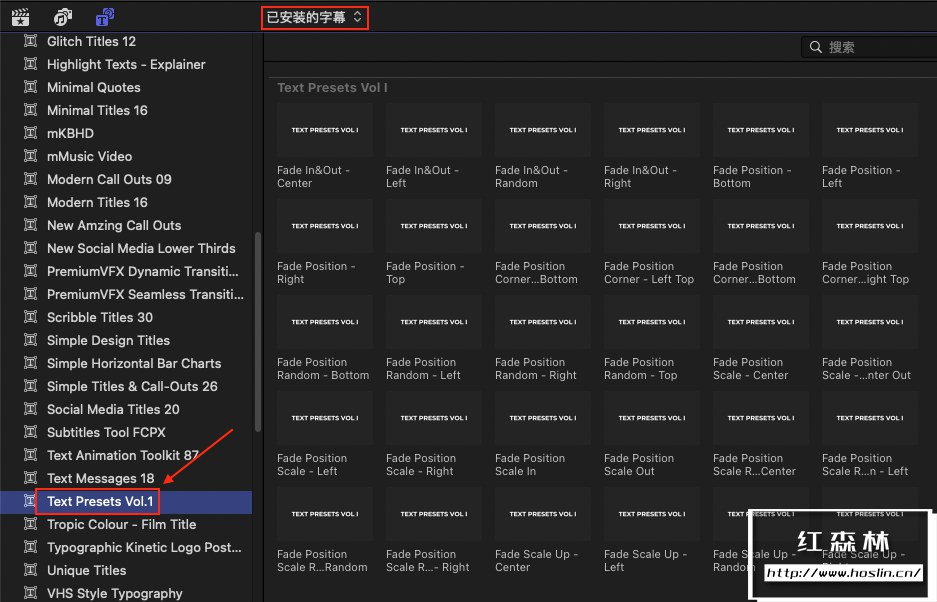The image size is (937, 602).
Task: Select VHS Style Typography category
Action: [115, 594]
